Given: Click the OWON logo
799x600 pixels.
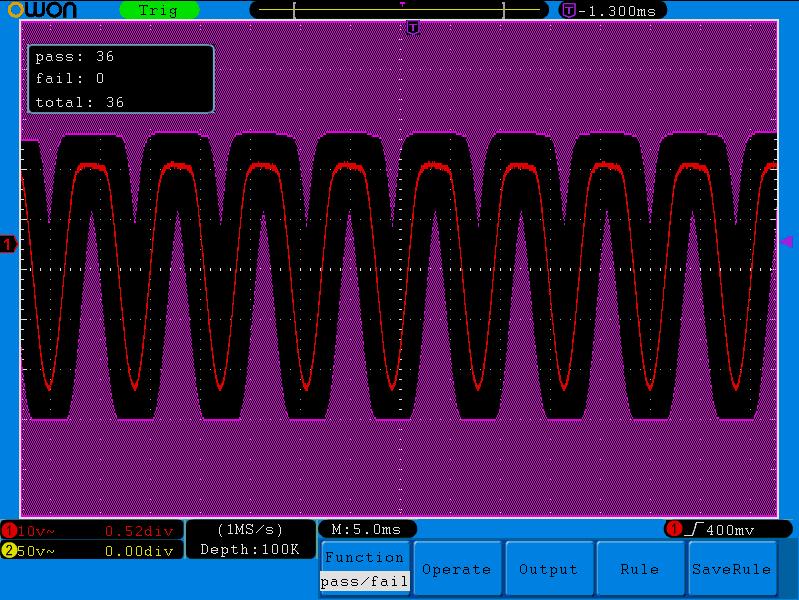Looking at the screenshot, I should 42,10.
